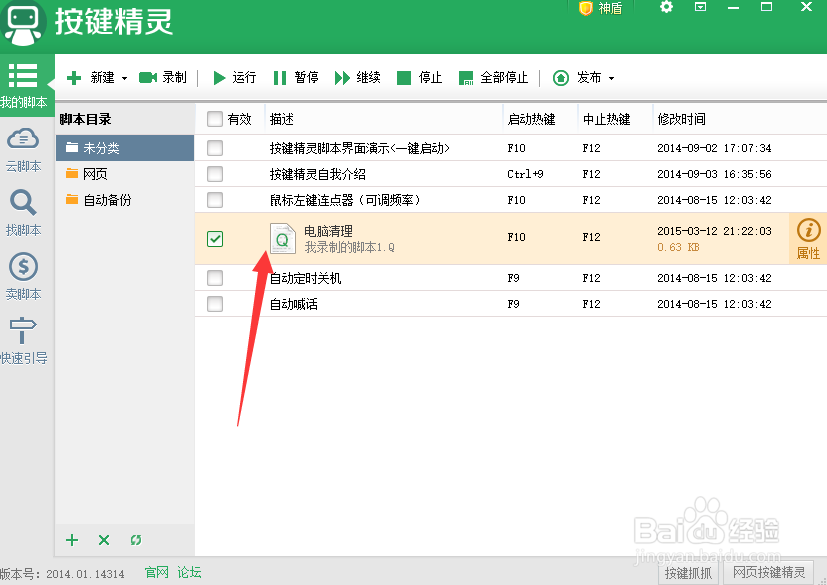This screenshot has height=585, width=827.
Task: Resume the script with 继续
Action: click(358, 78)
